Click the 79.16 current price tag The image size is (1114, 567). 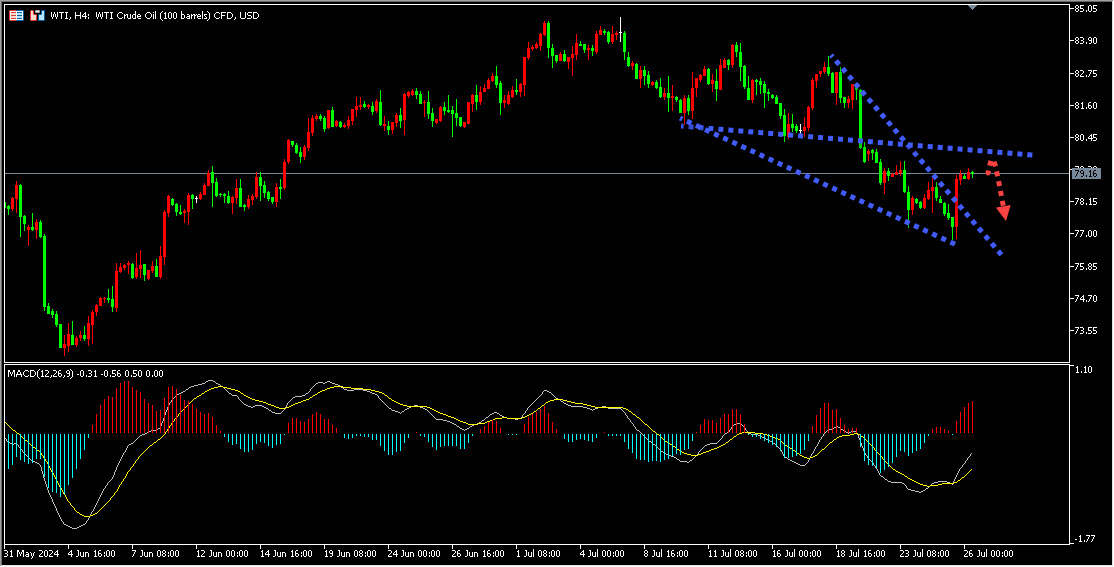1085,174
